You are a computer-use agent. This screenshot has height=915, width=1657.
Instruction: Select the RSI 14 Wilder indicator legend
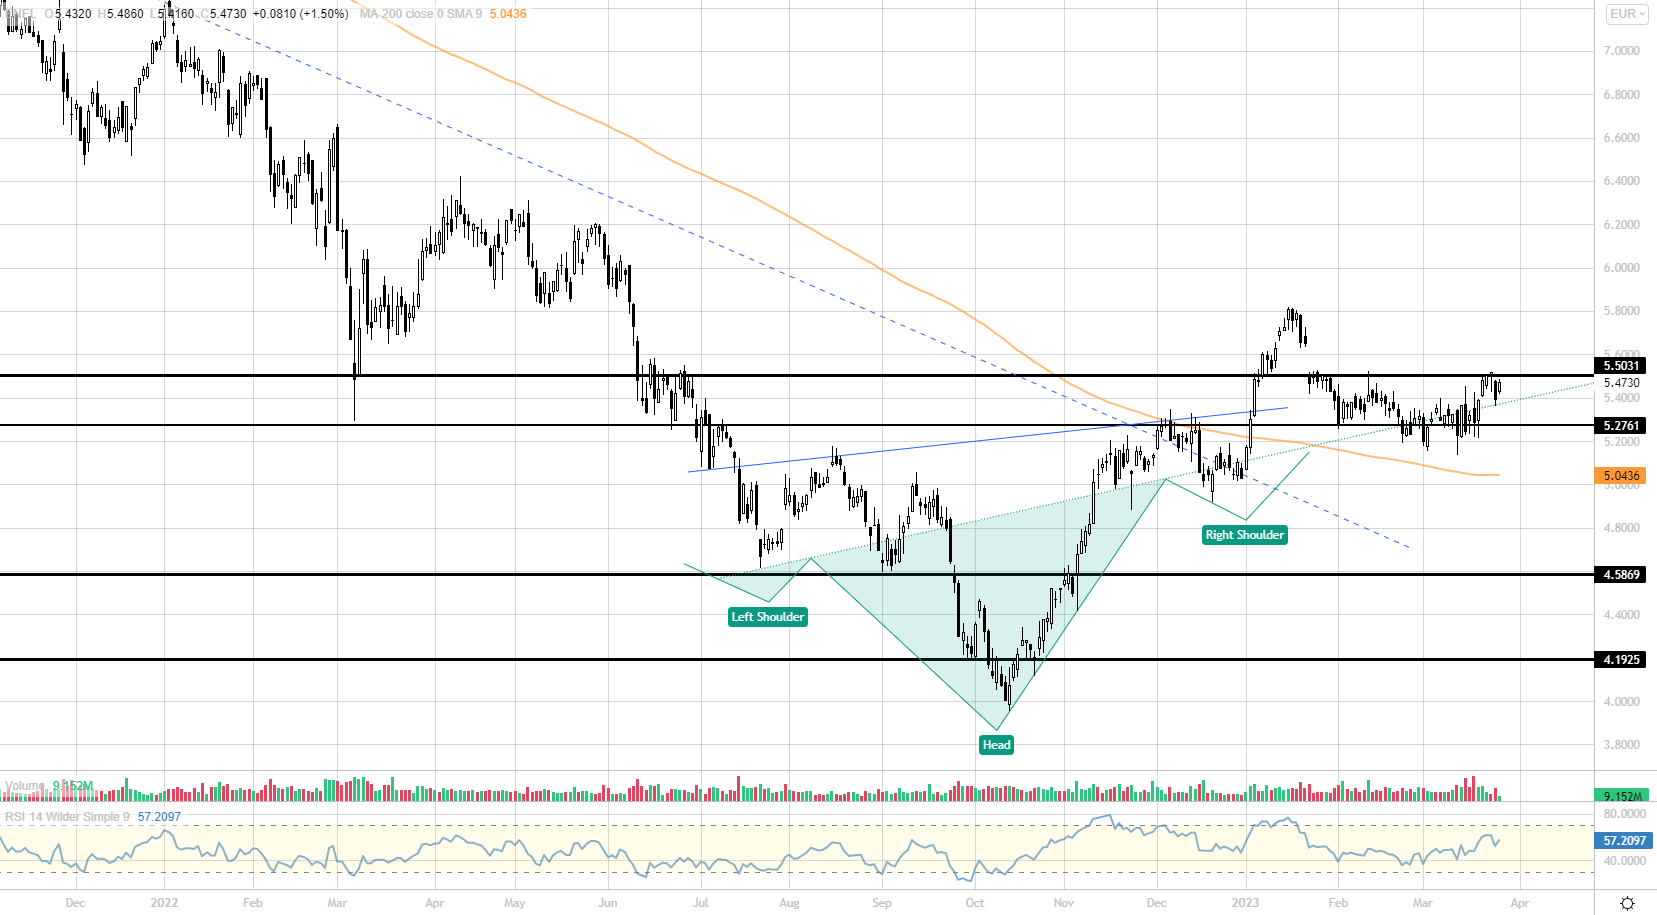click(x=67, y=817)
